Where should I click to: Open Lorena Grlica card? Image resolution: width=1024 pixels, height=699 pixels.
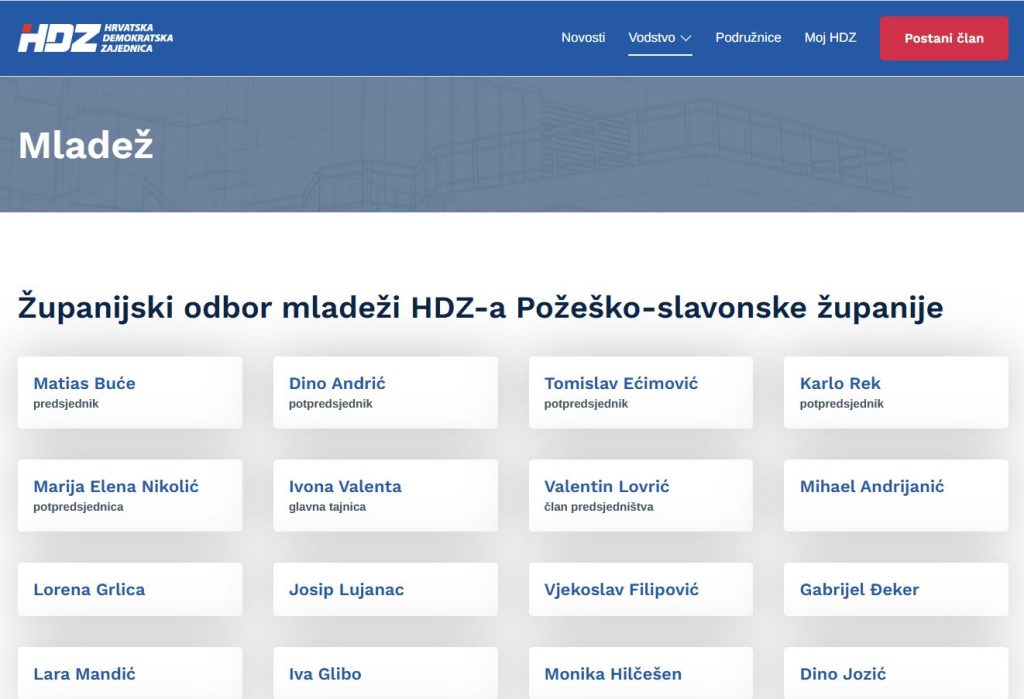[x=130, y=589]
